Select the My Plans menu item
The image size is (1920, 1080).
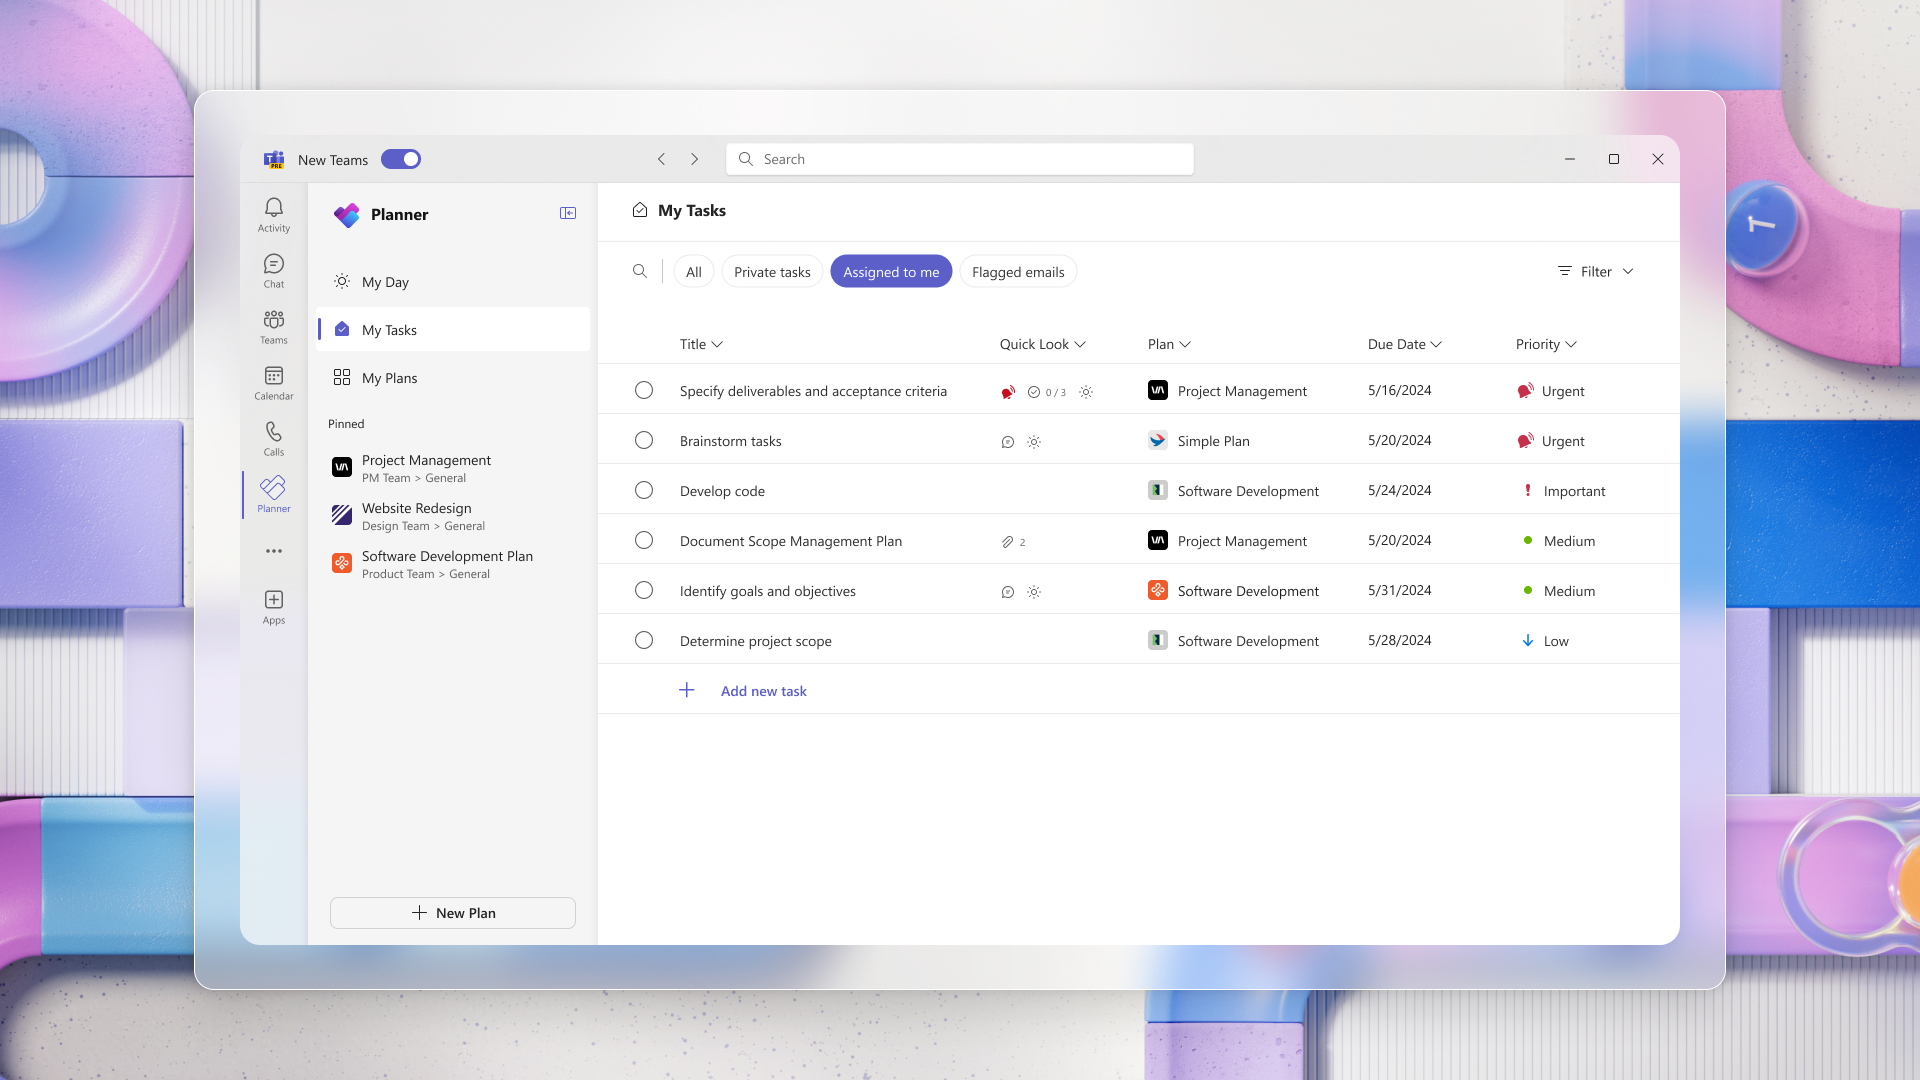pos(389,377)
